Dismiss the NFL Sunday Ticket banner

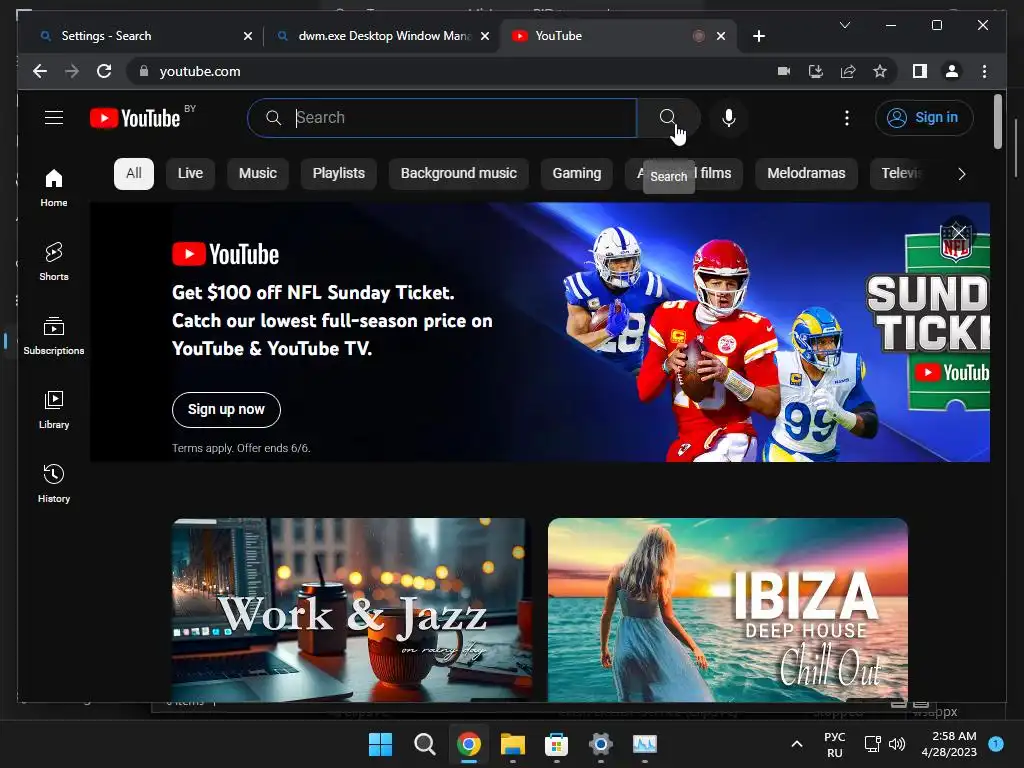959,232
